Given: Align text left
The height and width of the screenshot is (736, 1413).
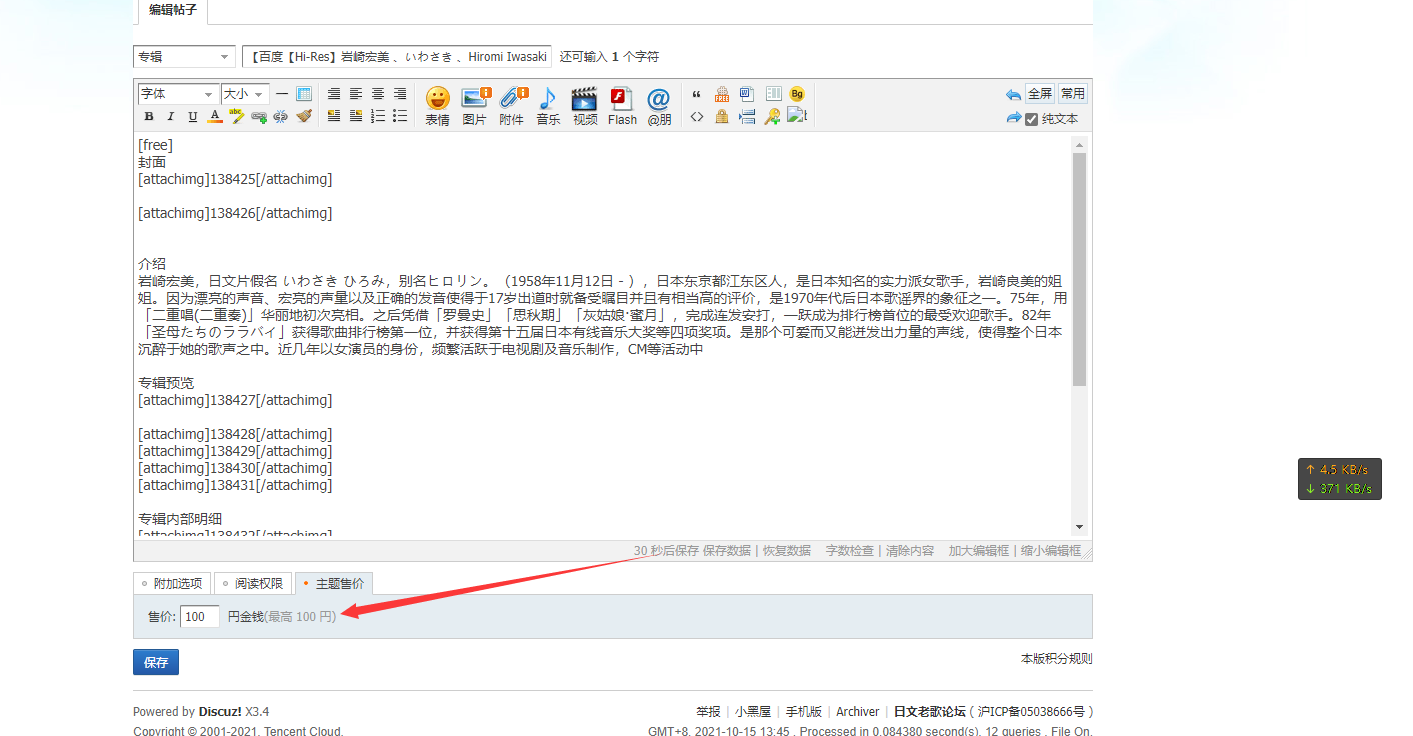Looking at the screenshot, I should pyautogui.click(x=356, y=94).
